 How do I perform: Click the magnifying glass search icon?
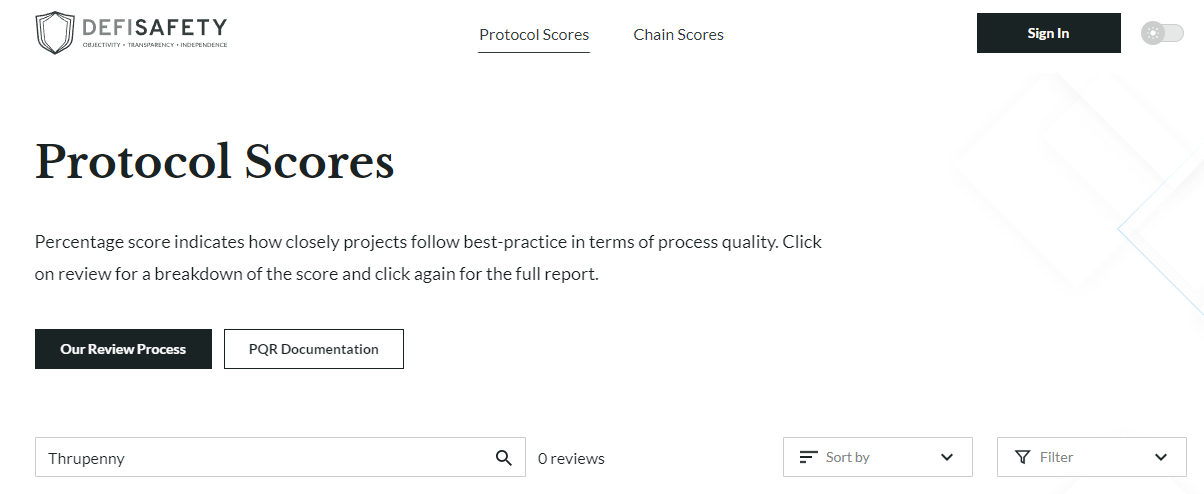[x=504, y=458]
